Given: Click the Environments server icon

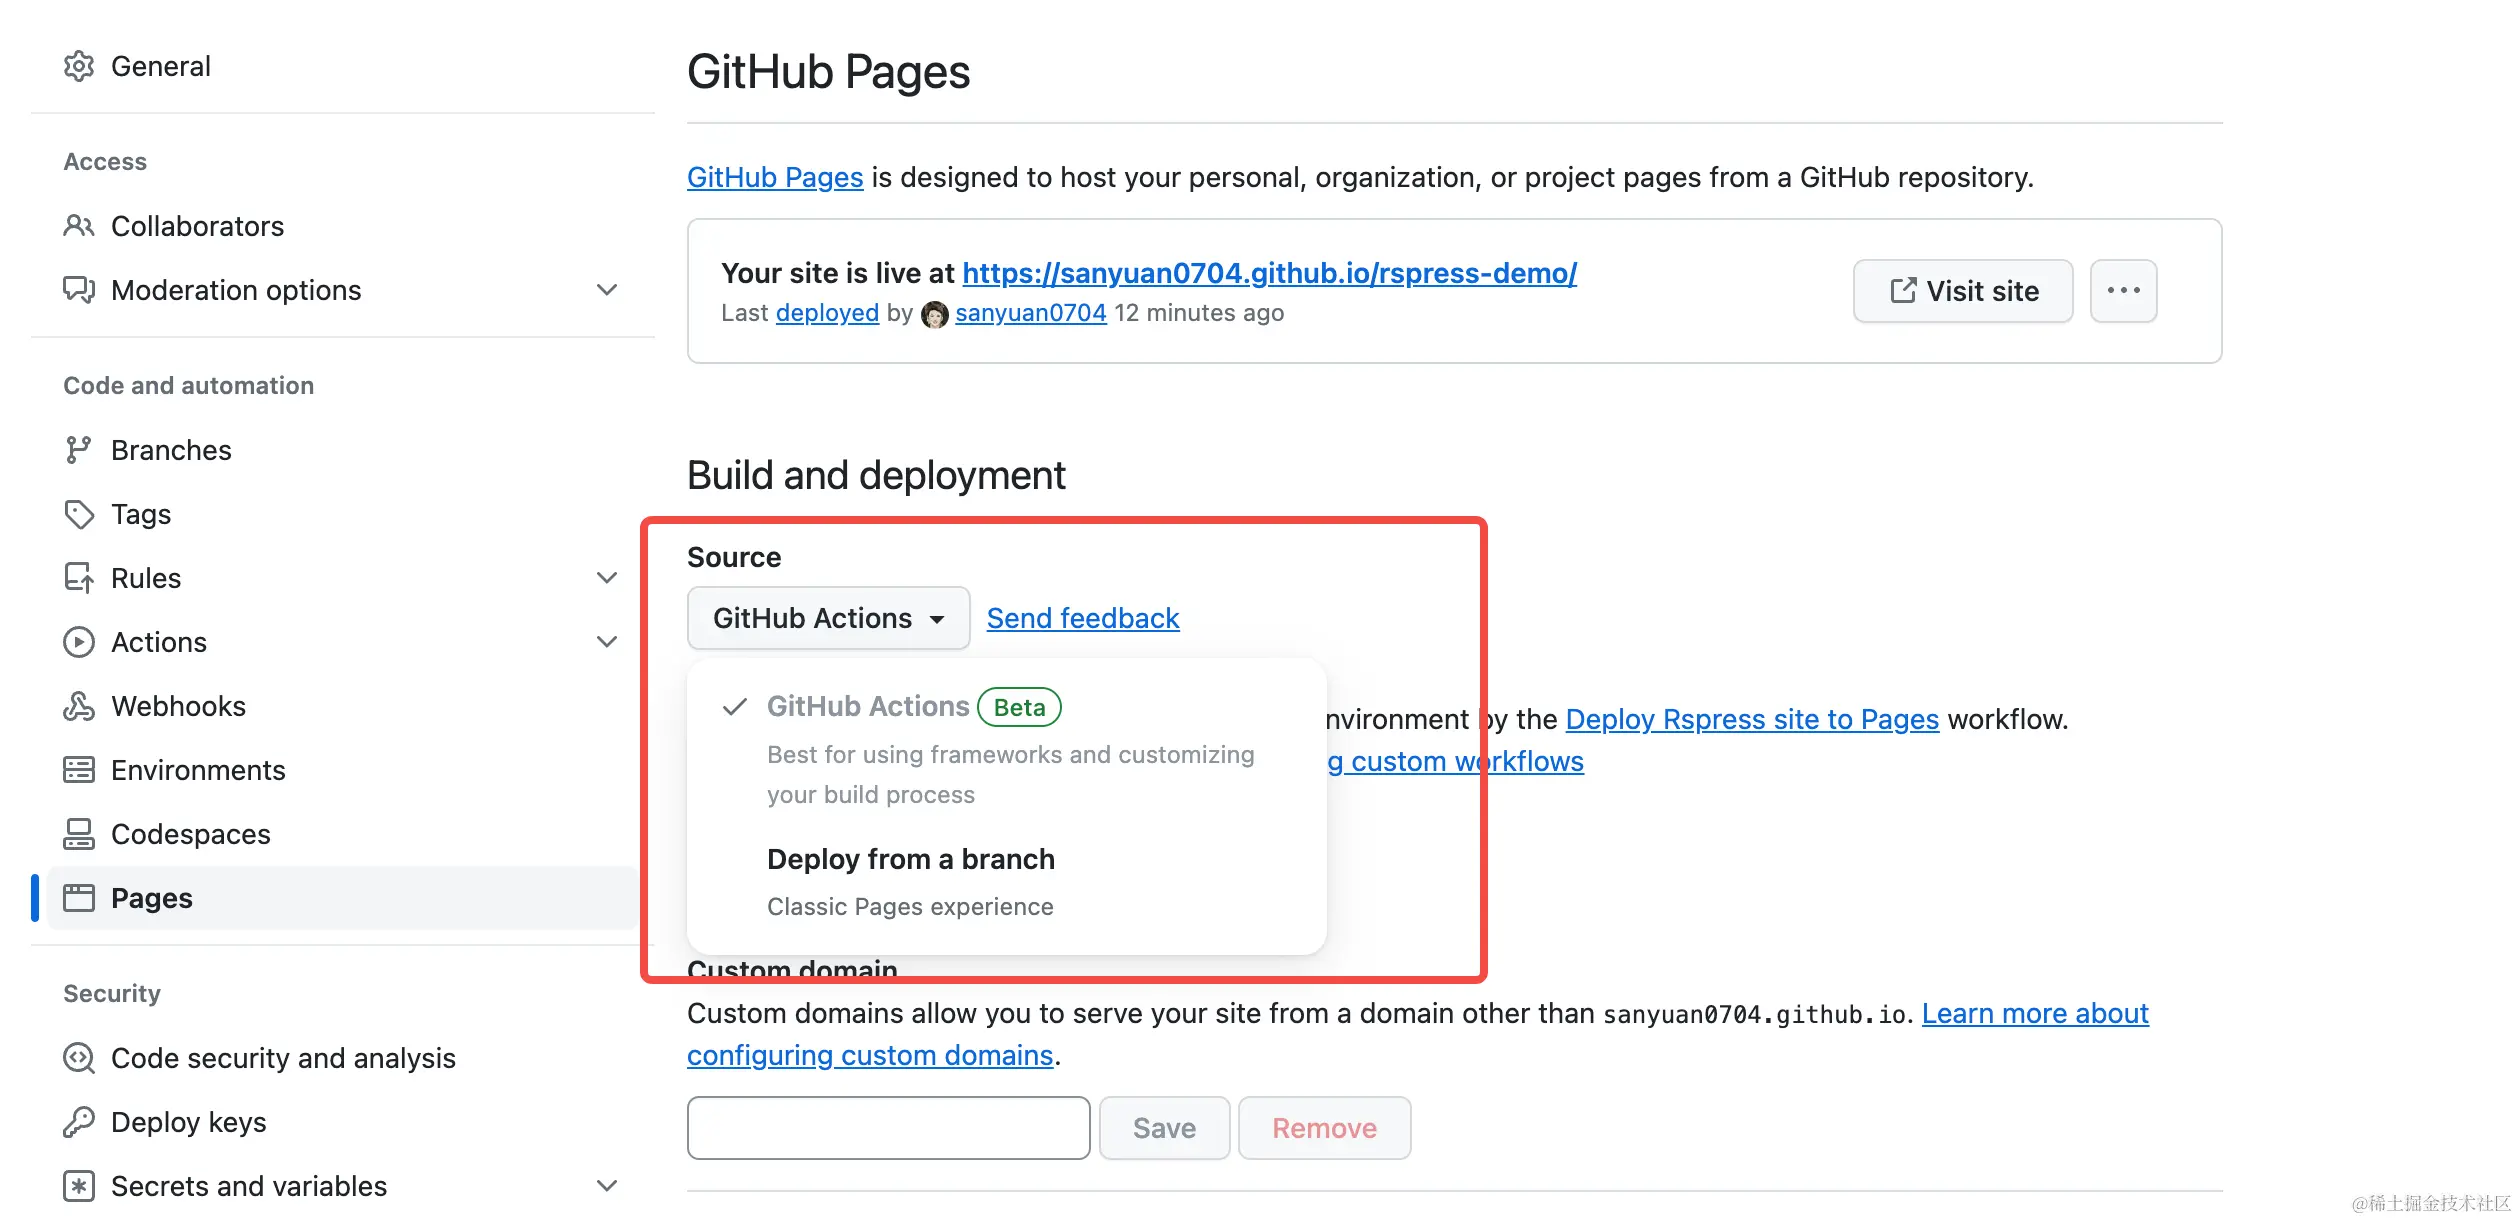Looking at the screenshot, I should [78, 770].
